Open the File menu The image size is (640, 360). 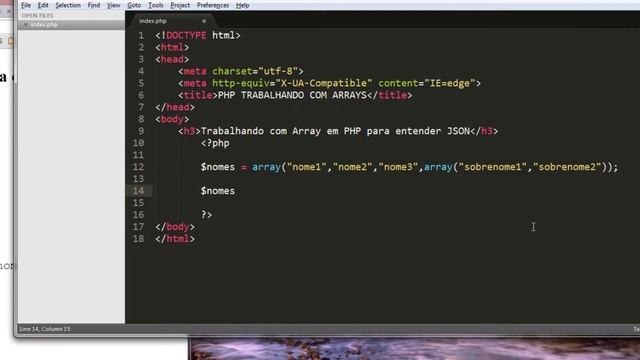[x=26, y=5]
